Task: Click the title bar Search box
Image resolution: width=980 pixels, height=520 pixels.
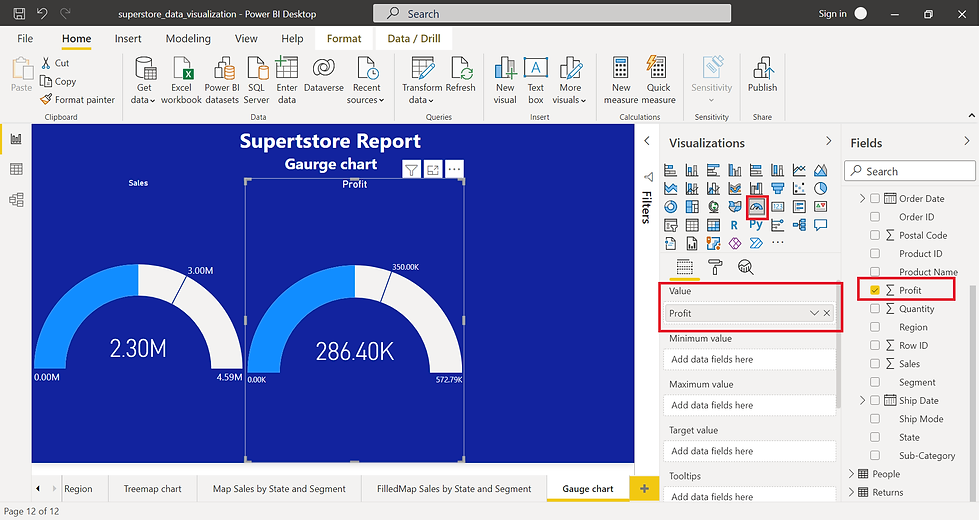Action: pos(552,13)
